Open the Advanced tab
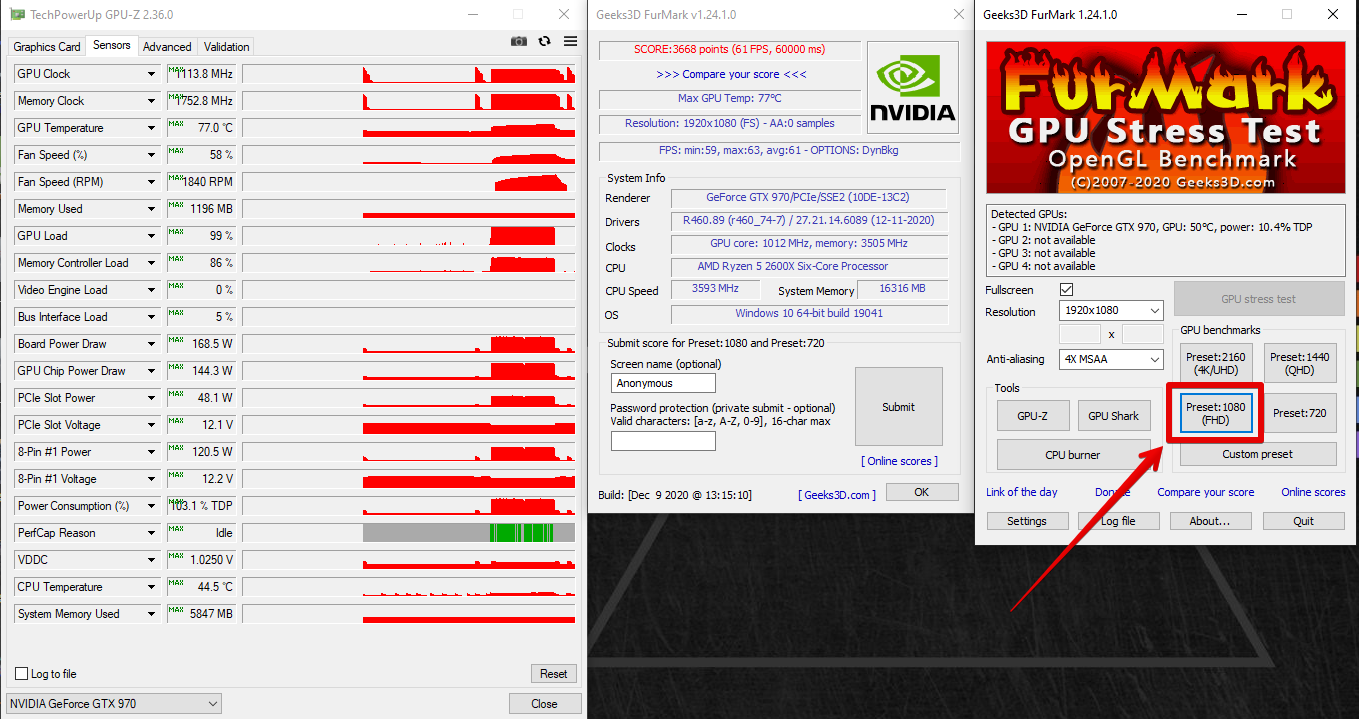Image resolution: width=1359 pixels, height=719 pixels. (167, 46)
